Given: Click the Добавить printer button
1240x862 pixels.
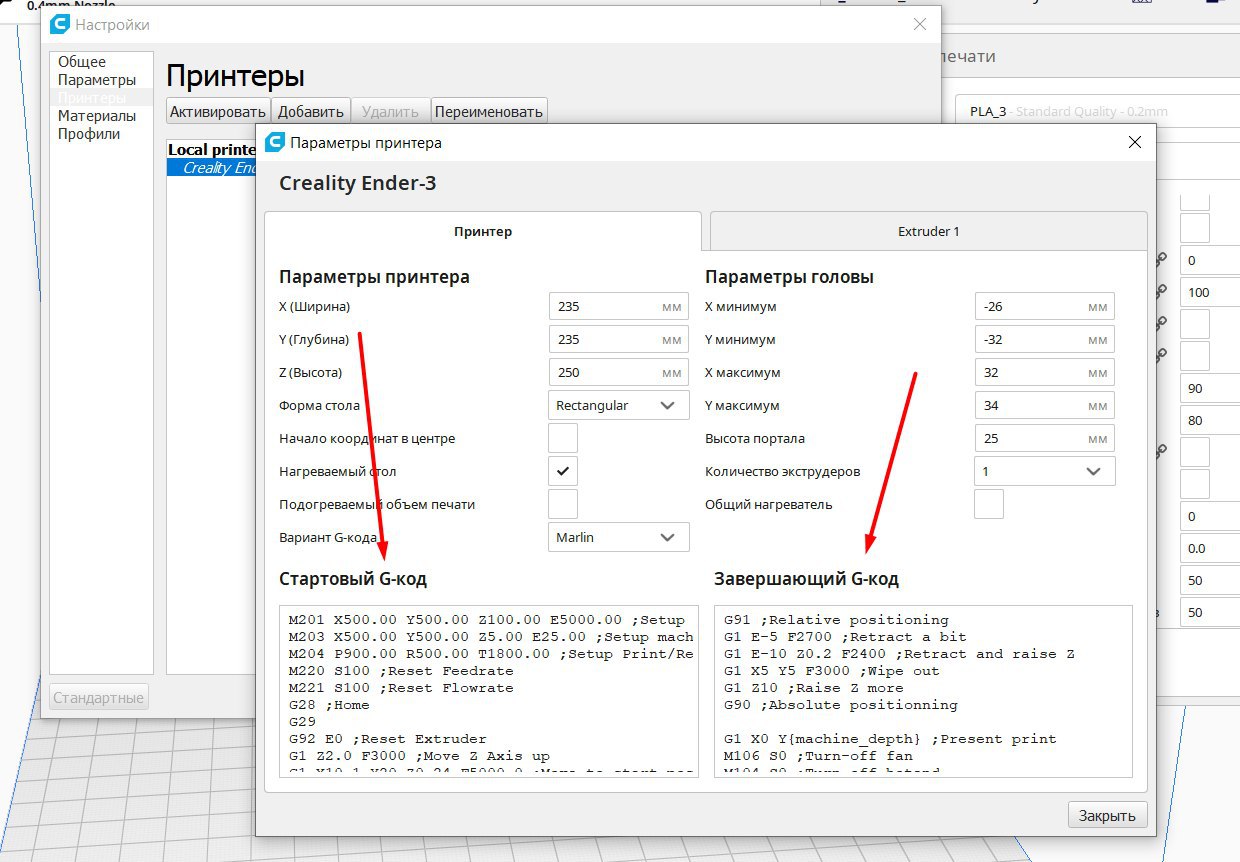Looking at the screenshot, I should [311, 111].
